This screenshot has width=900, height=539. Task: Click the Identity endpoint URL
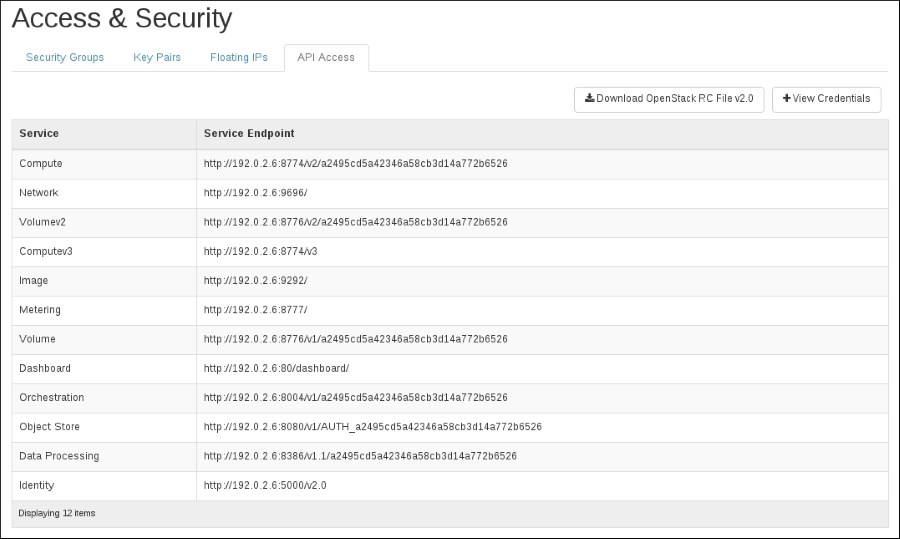tap(265, 486)
